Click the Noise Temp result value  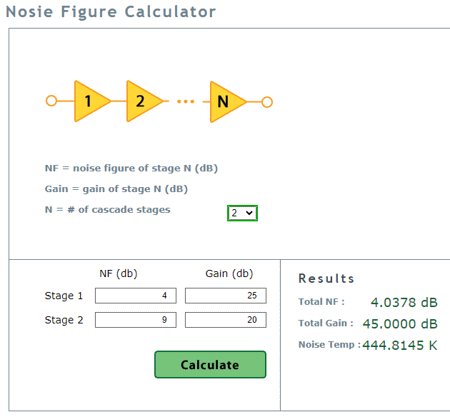(400, 345)
